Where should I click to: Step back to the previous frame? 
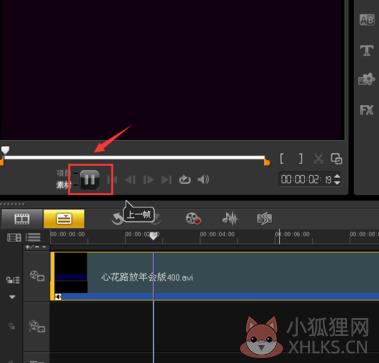(x=130, y=180)
